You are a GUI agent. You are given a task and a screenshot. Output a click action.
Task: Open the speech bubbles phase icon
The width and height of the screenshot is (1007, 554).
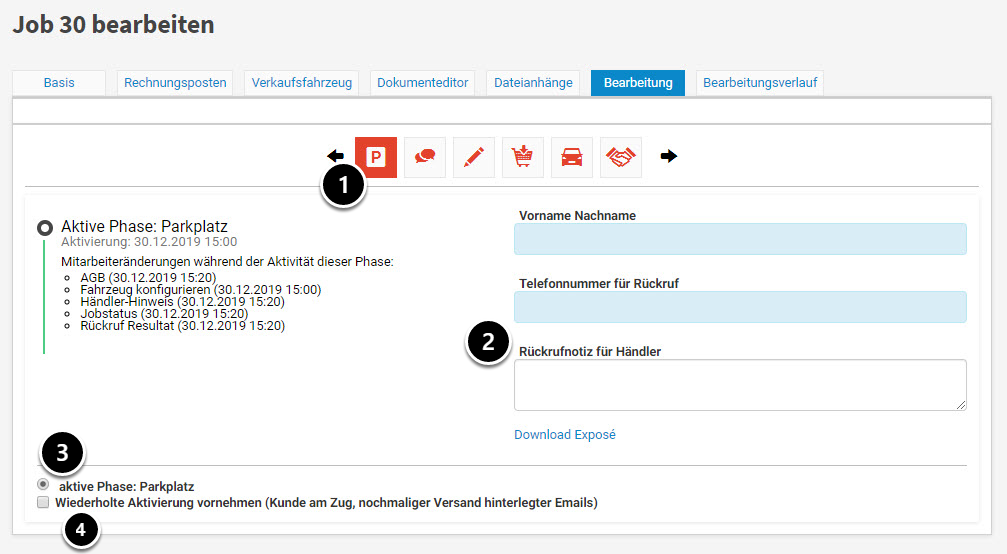tap(425, 157)
